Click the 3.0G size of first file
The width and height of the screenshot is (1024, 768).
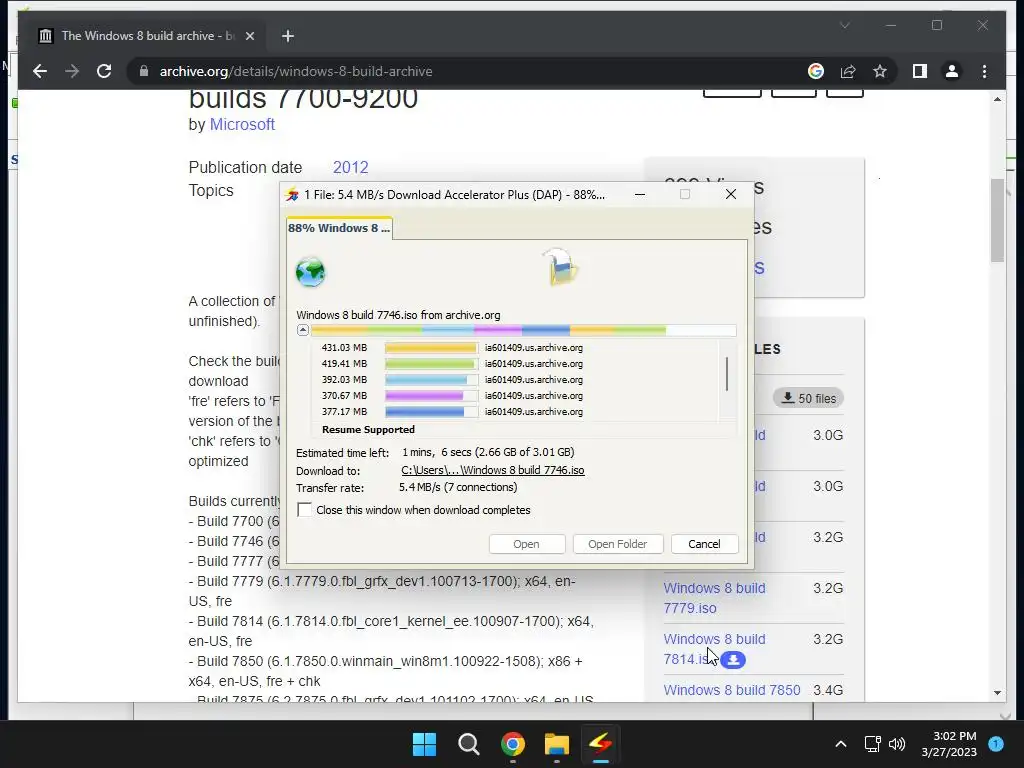(828, 436)
